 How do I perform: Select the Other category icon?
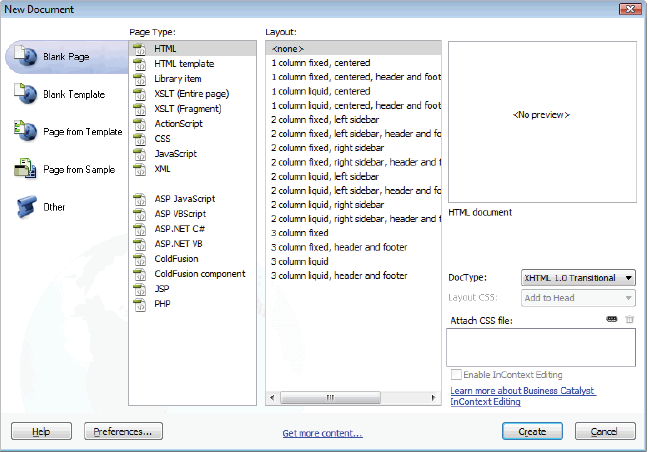click(25, 207)
